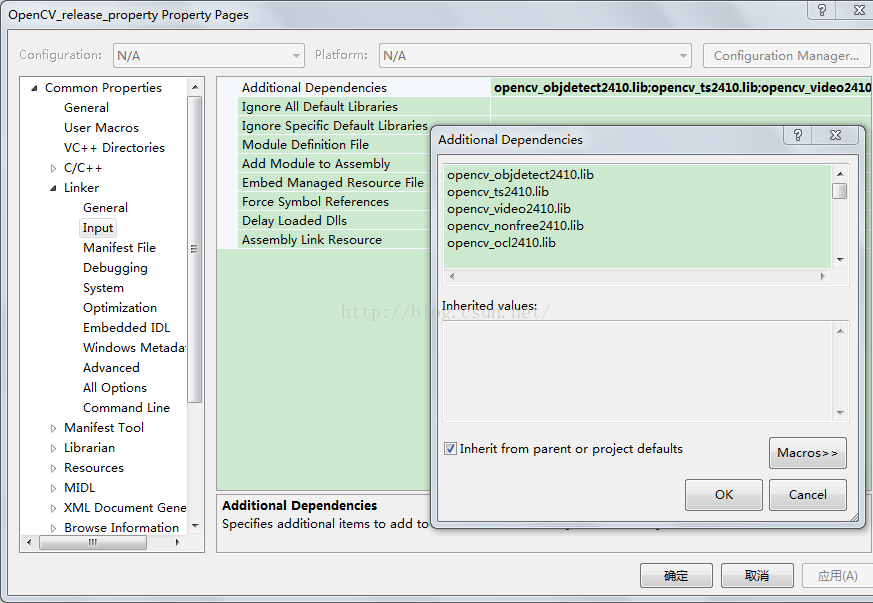Select Advanced under Linker
The image size is (873, 603).
click(111, 368)
